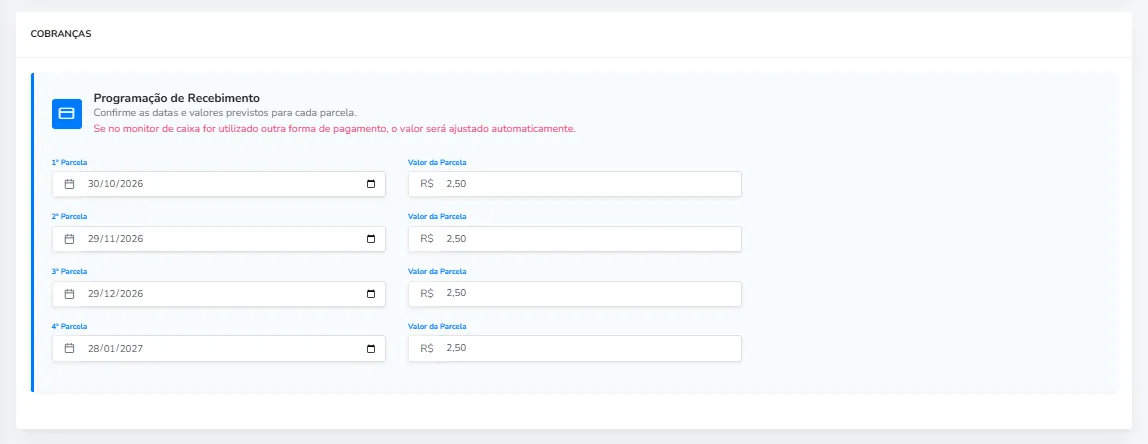1148x444 pixels.
Task: Click calendar icon left of 28/01/2027
Action: (x=70, y=349)
